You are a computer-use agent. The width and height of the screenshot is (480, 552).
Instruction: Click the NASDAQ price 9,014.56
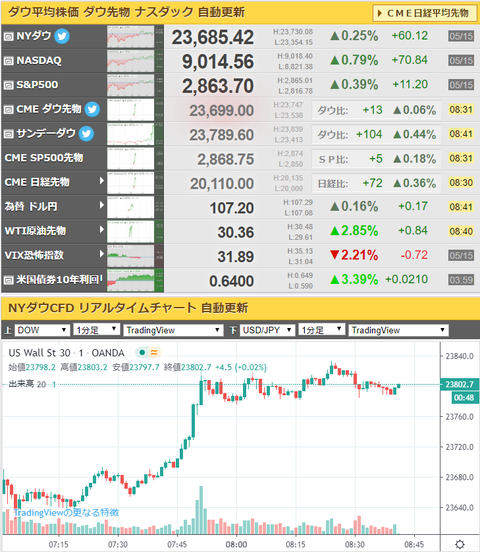(x=218, y=62)
